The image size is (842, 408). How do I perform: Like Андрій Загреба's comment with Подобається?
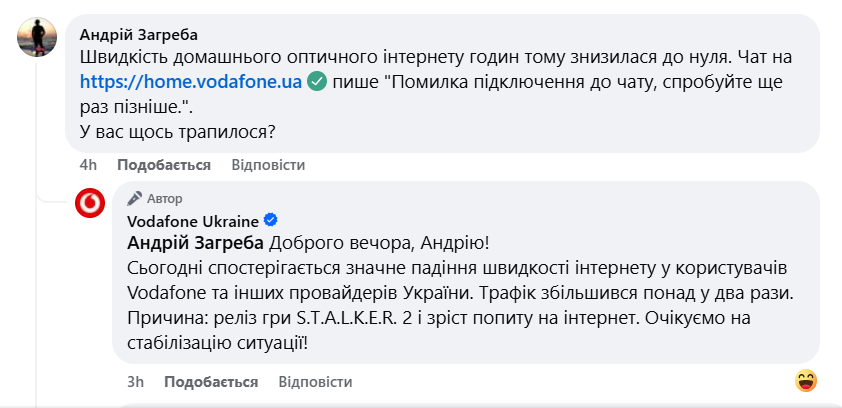click(164, 165)
